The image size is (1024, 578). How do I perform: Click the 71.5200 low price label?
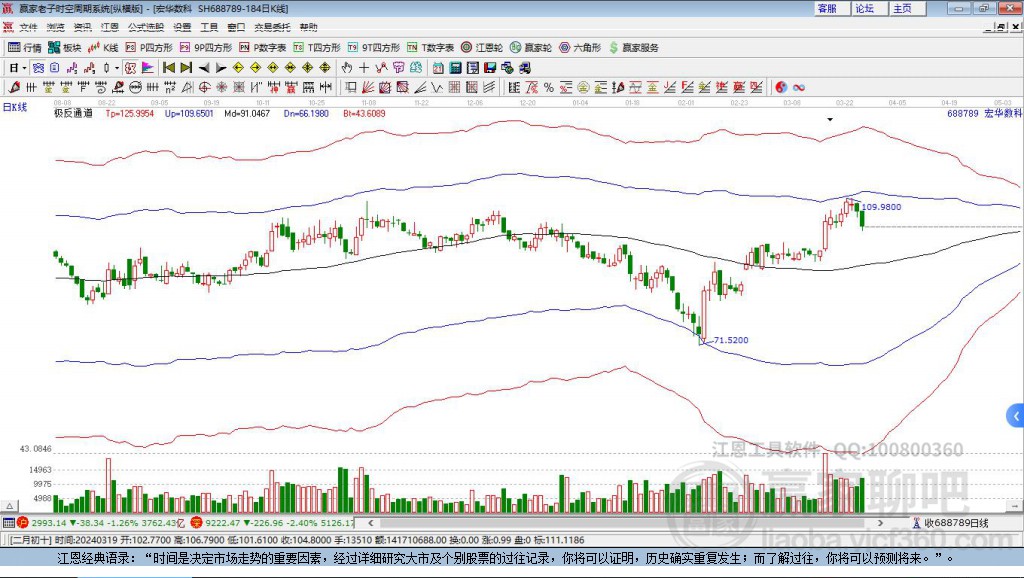(731, 340)
